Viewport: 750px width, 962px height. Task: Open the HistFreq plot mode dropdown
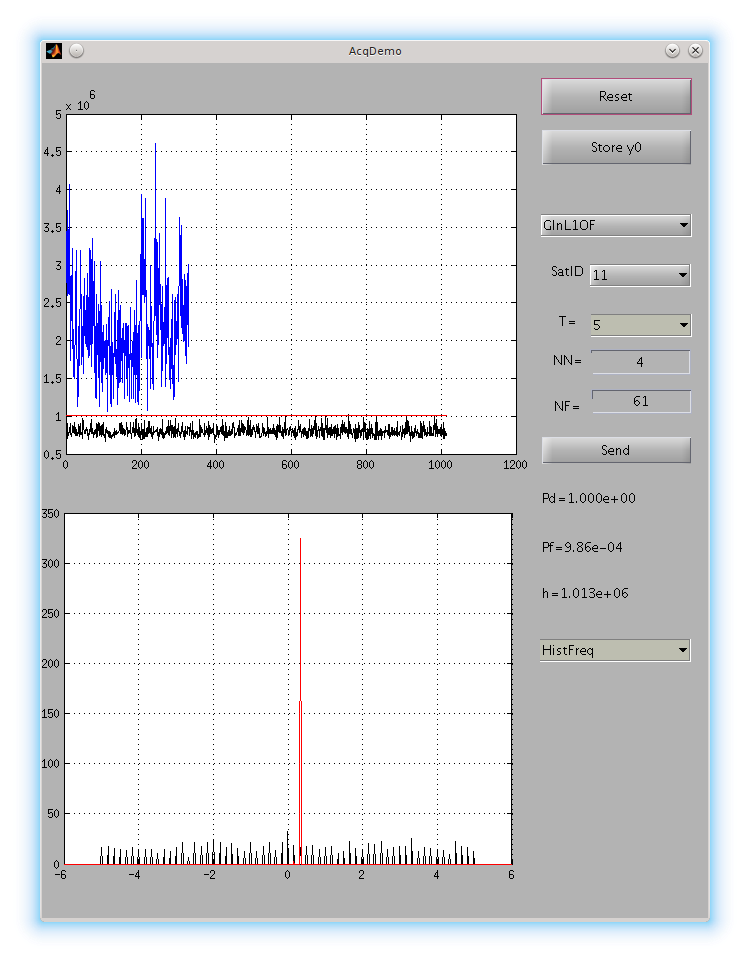click(616, 651)
